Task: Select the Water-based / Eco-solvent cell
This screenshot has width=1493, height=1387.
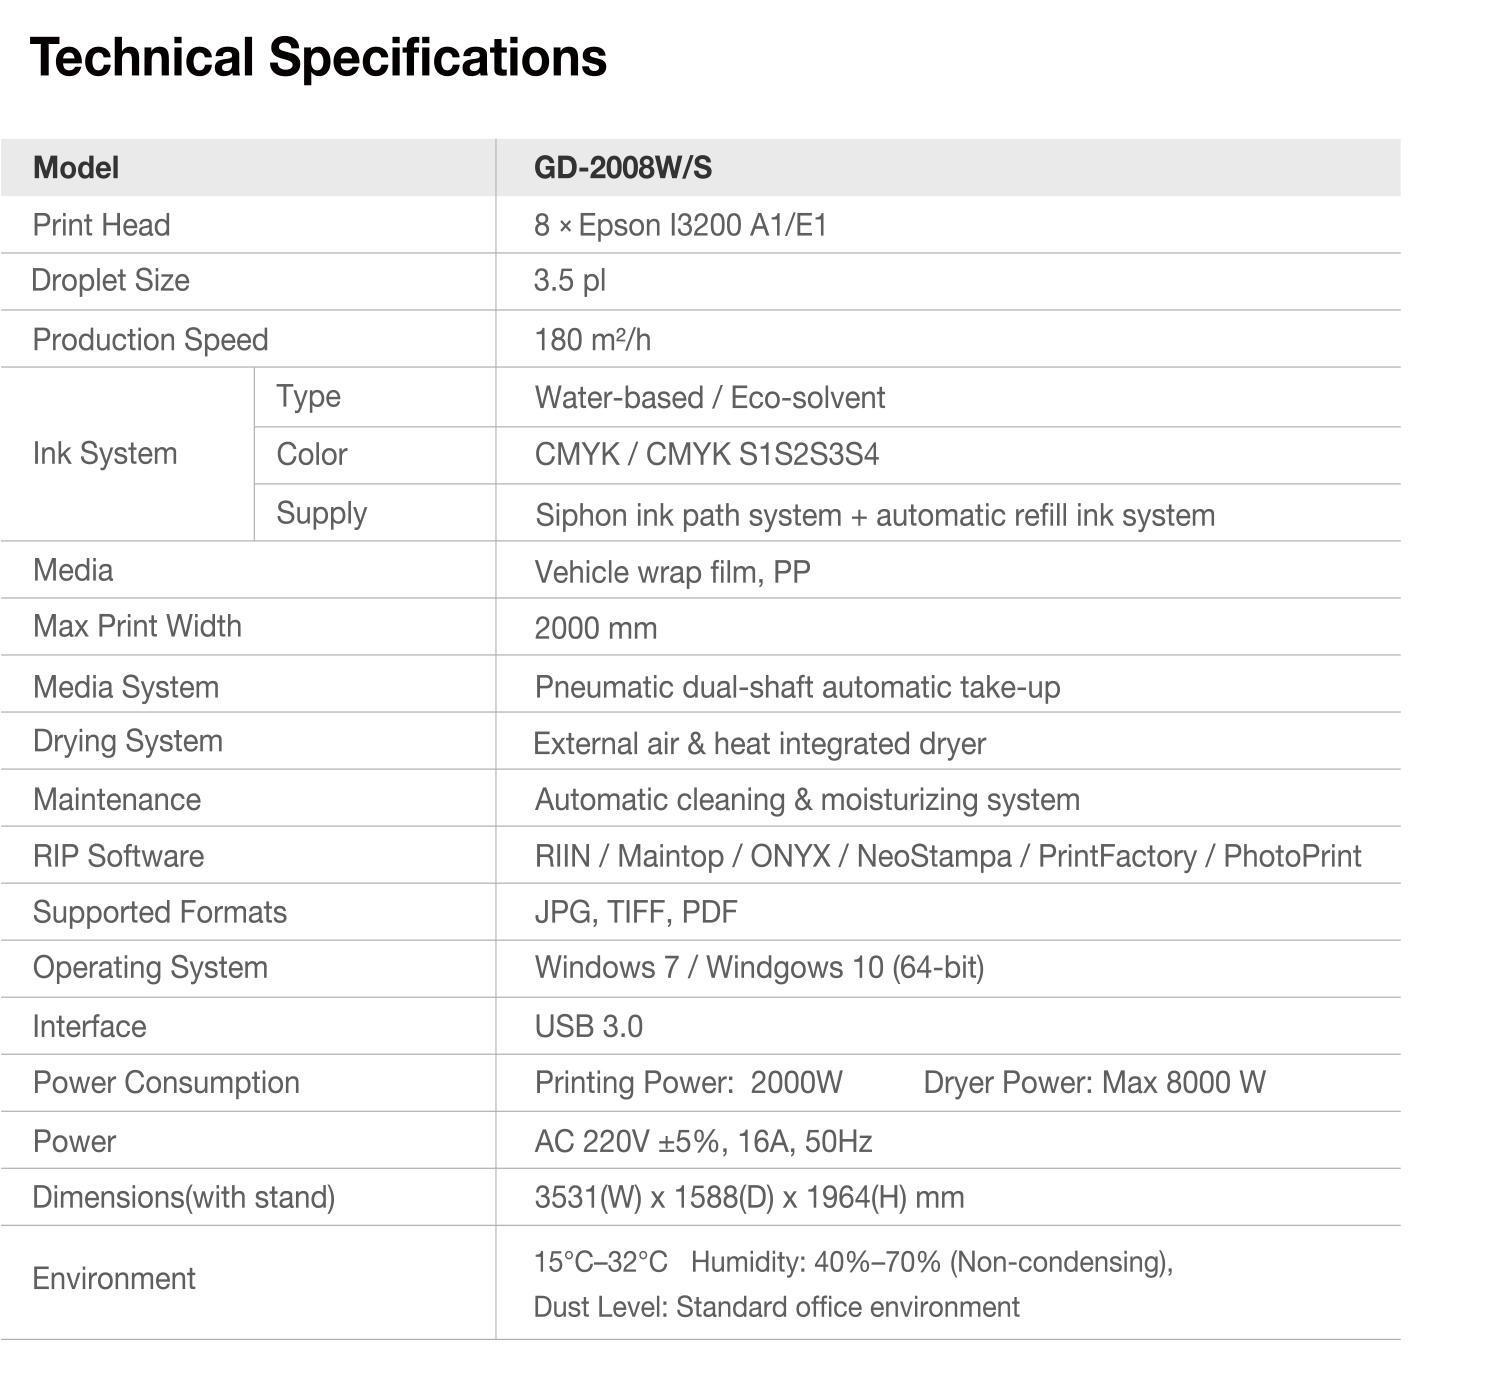Action: tap(709, 398)
